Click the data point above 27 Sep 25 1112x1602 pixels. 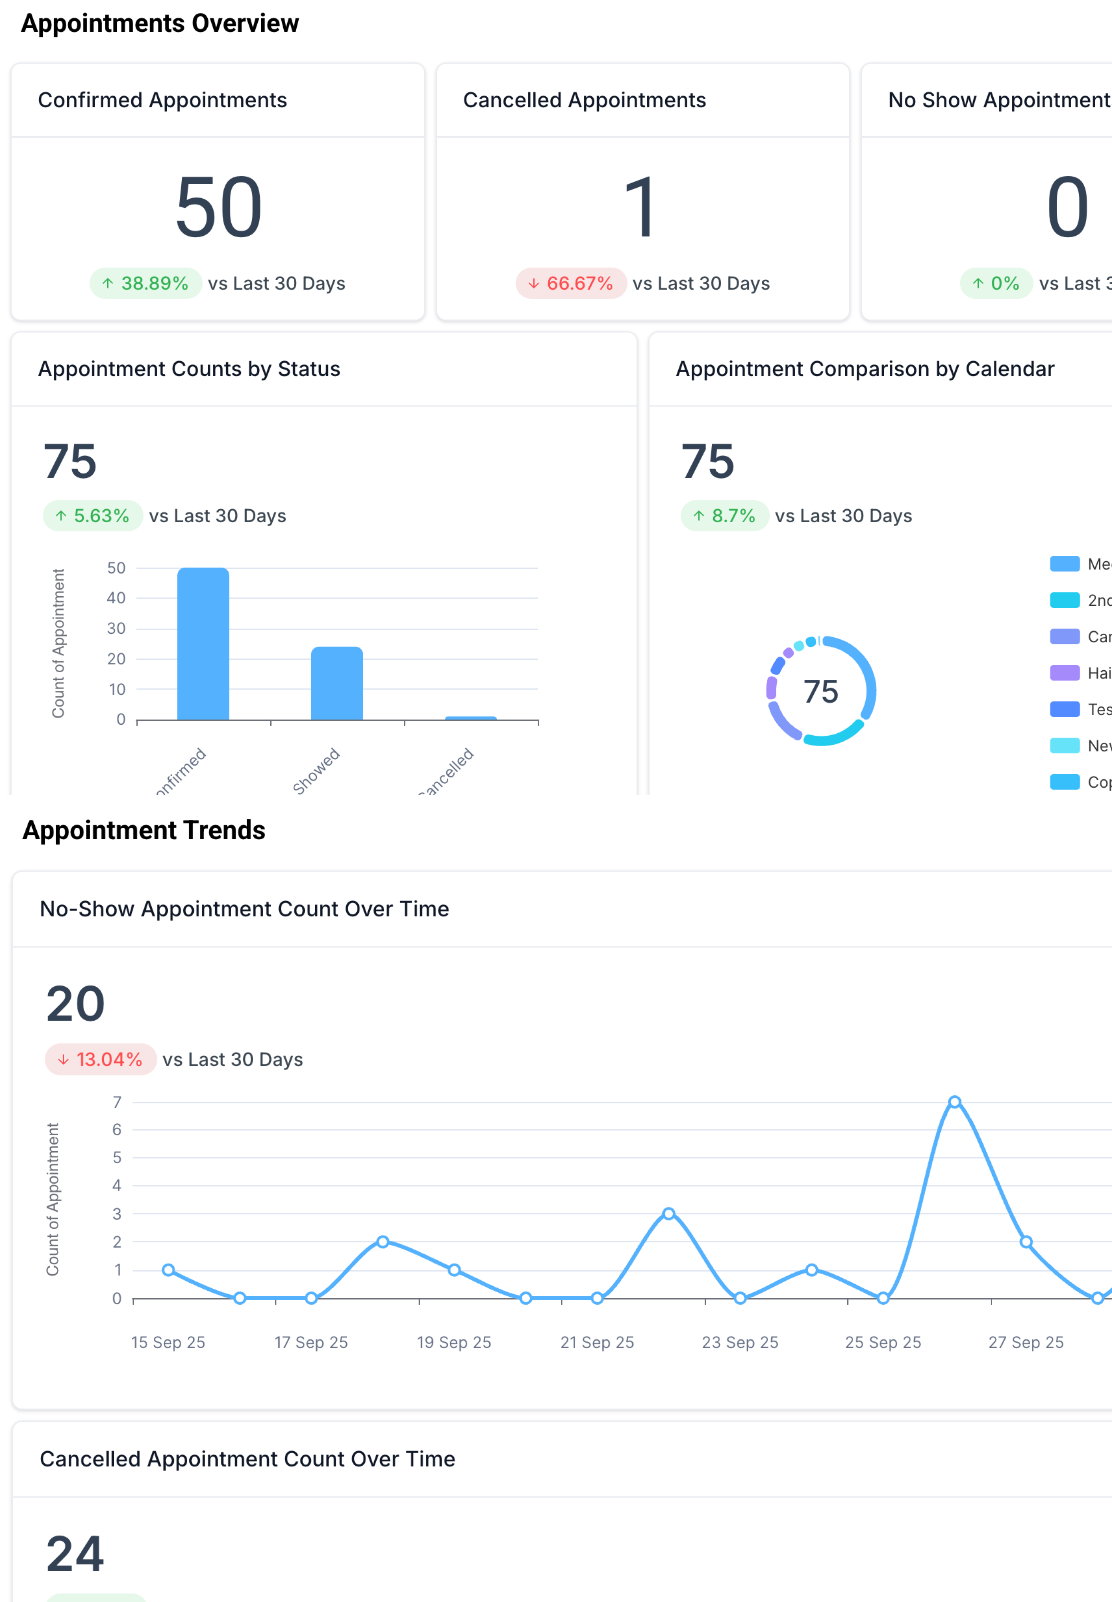pos(1026,1242)
